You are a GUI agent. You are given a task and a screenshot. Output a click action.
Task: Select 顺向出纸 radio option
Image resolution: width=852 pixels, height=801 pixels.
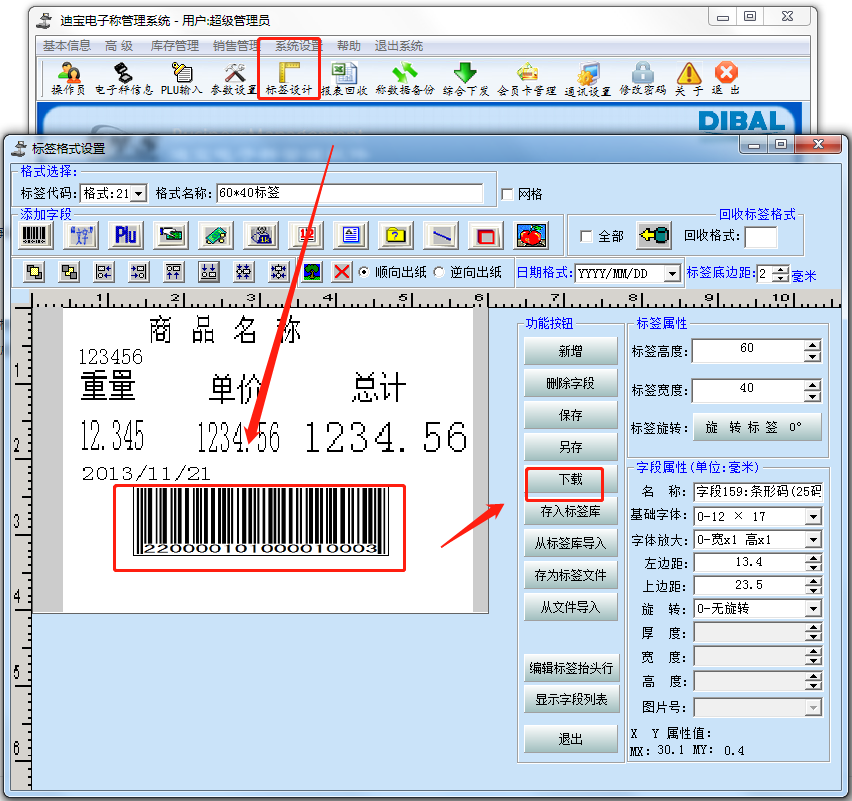point(364,272)
